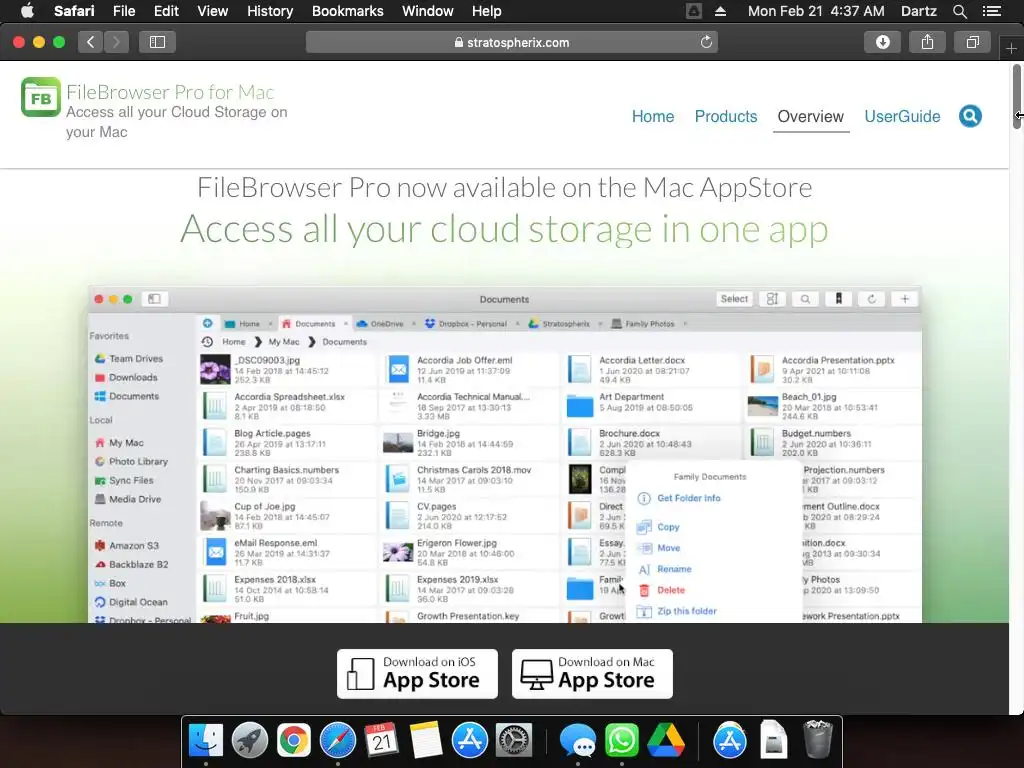Add a new Safari tab
Viewport: 1024px width, 768px height.
click(1011, 48)
